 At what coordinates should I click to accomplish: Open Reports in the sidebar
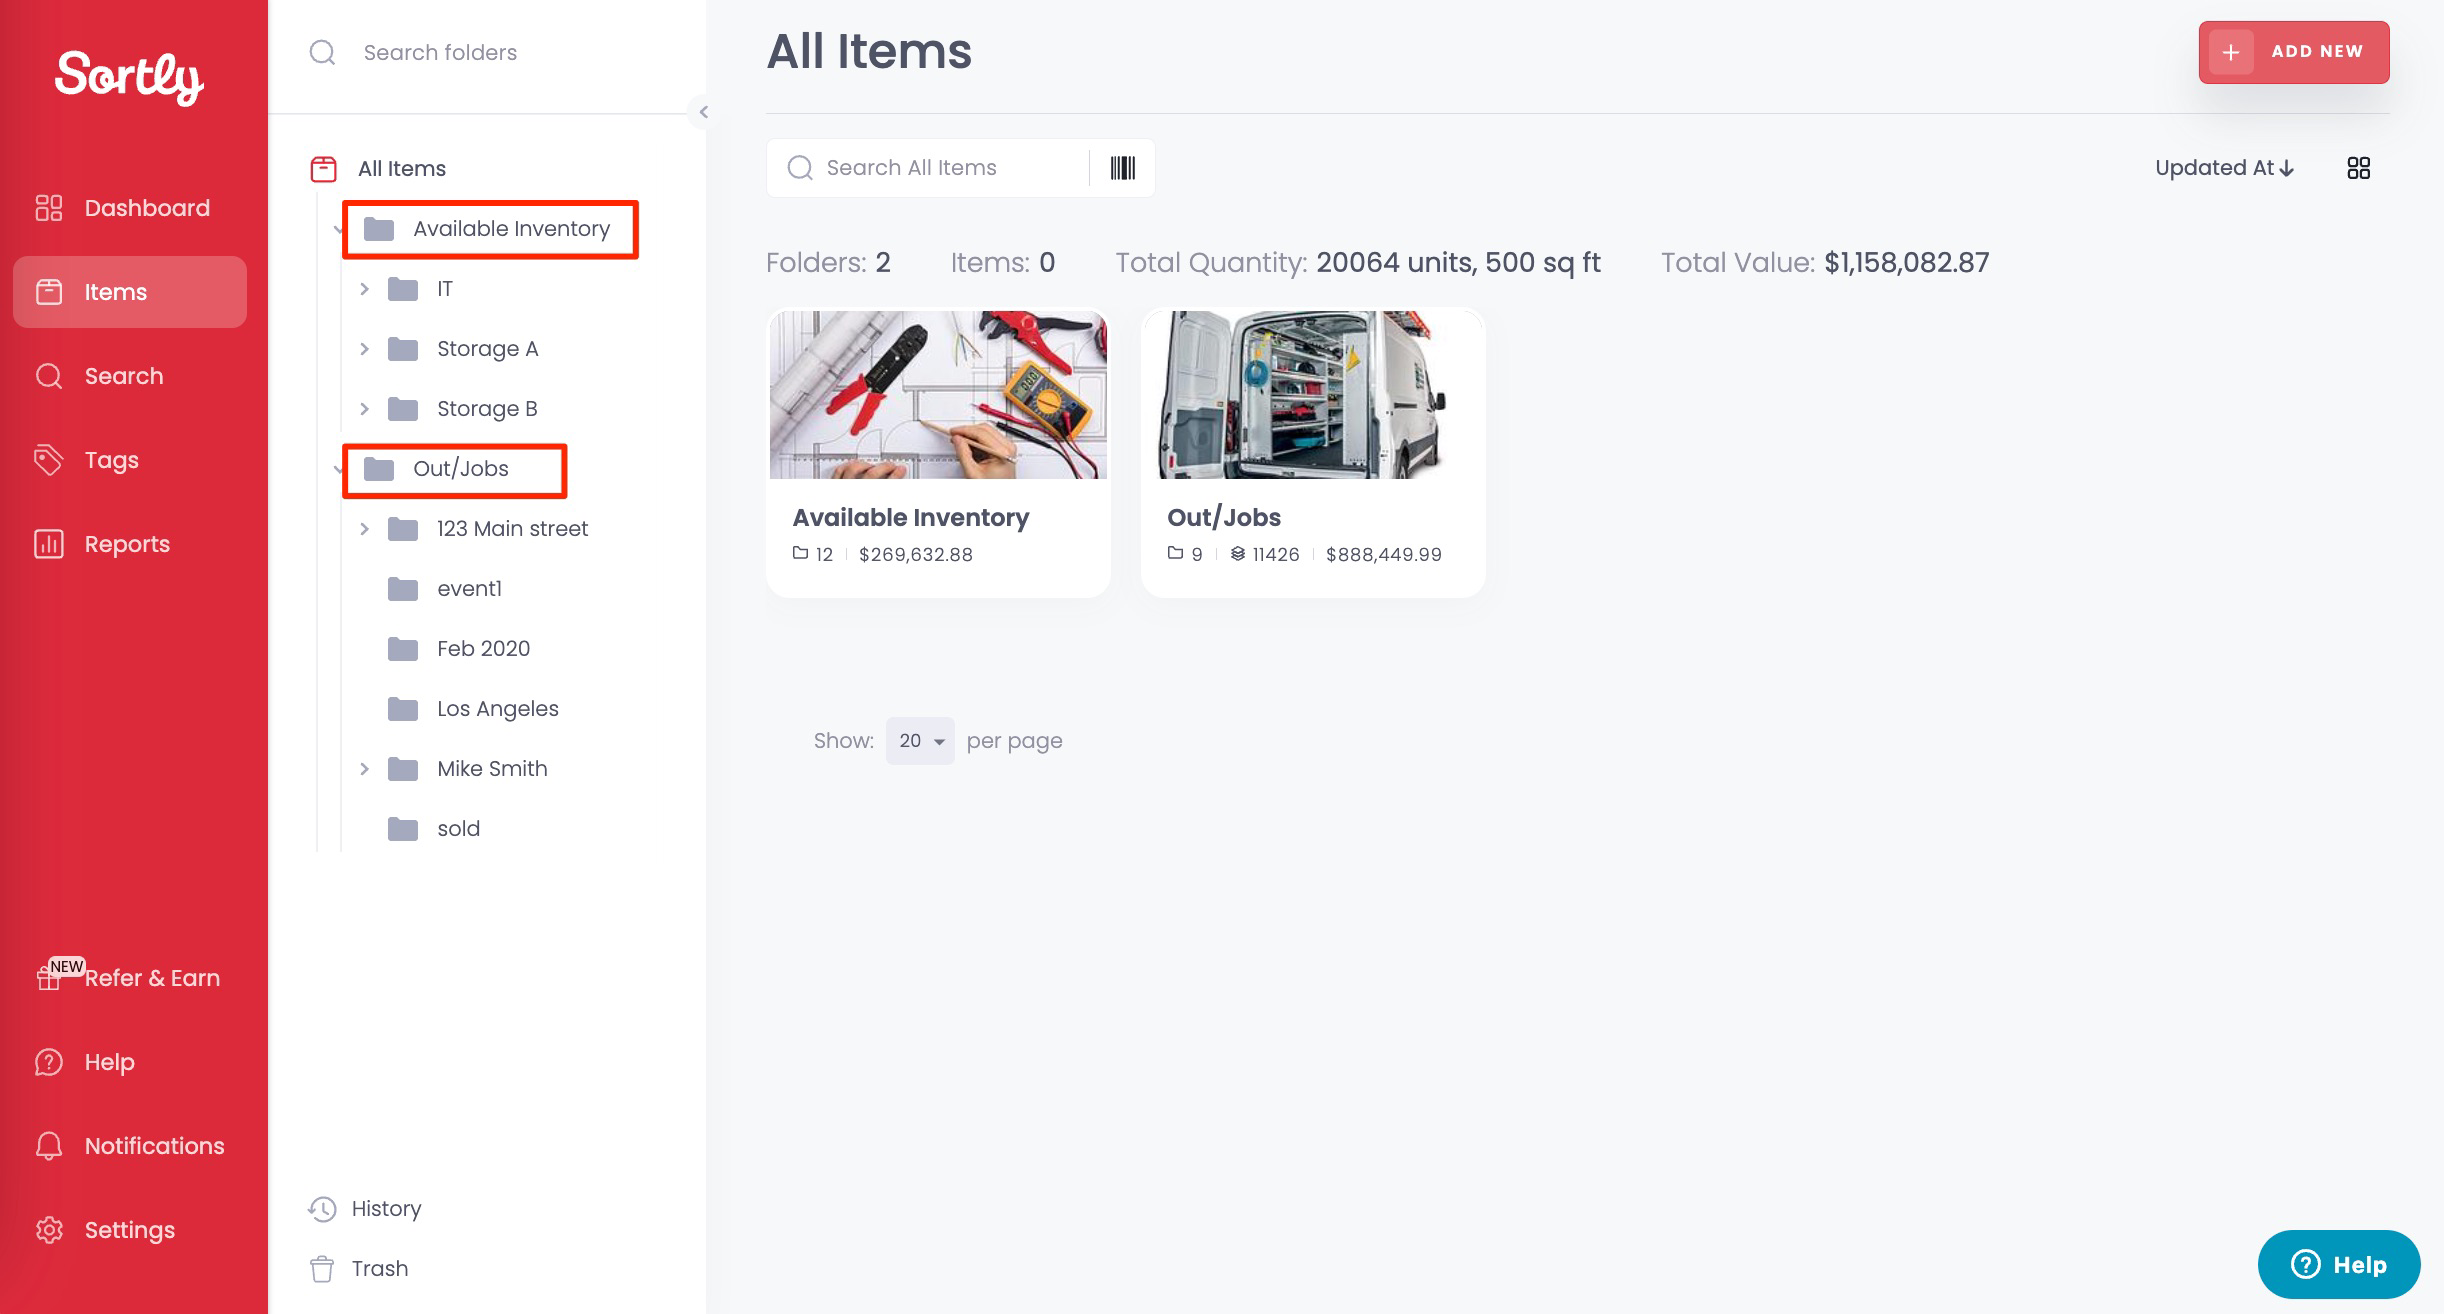130,544
